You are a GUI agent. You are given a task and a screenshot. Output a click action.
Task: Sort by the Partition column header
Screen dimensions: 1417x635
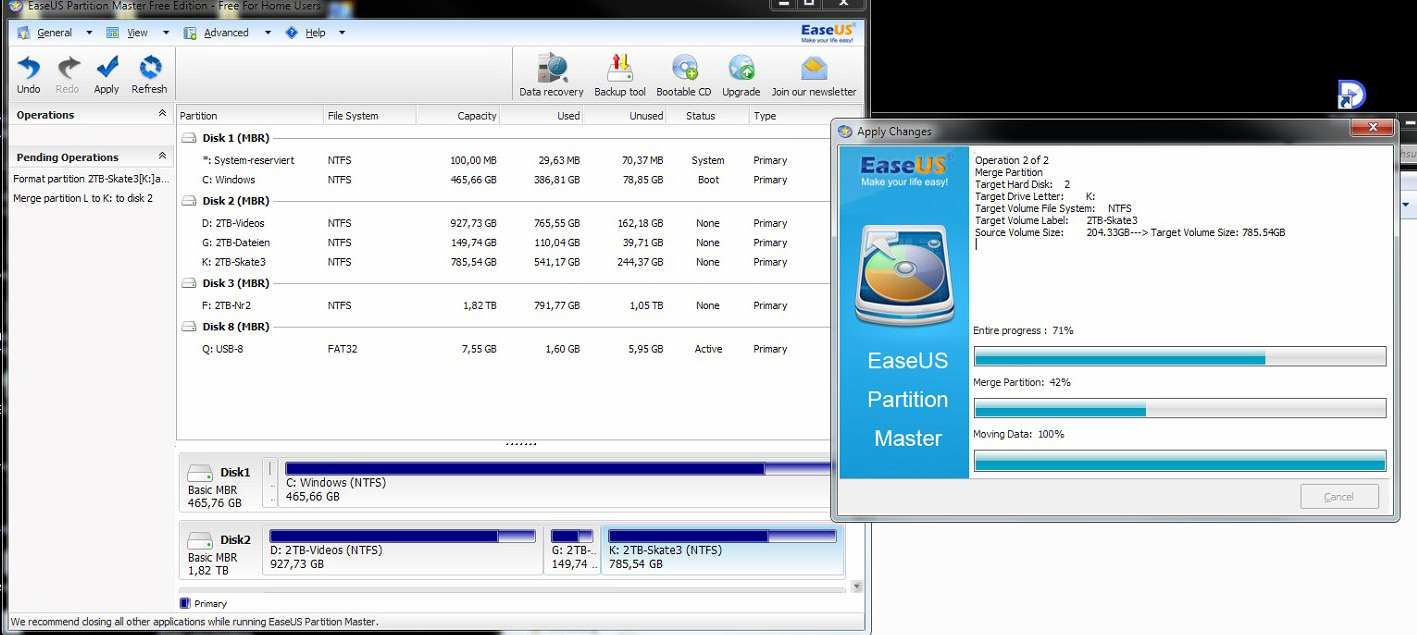(x=250, y=116)
